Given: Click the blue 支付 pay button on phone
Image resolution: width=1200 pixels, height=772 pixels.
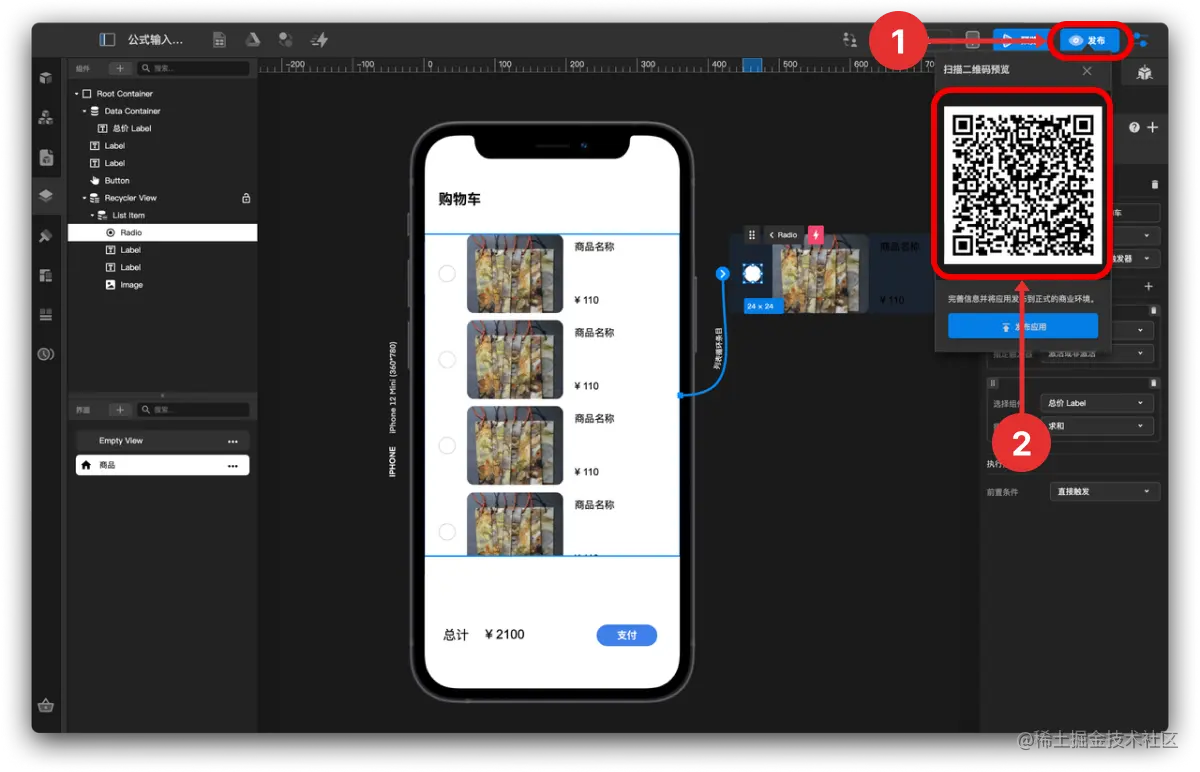Looking at the screenshot, I should [626, 635].
